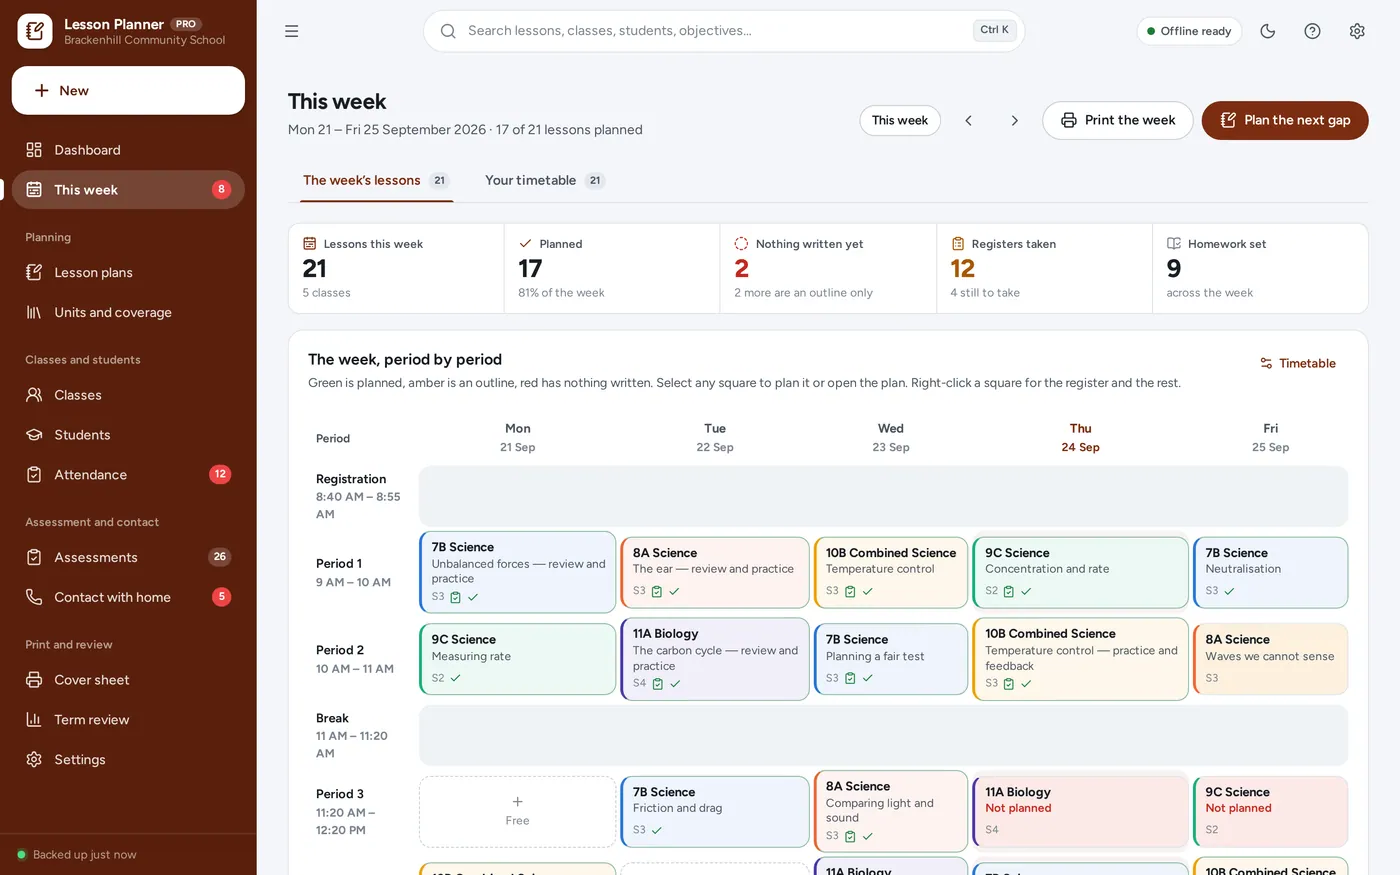
Task: Go to Classes in the sidebar
Action: [x=128, y=395]
